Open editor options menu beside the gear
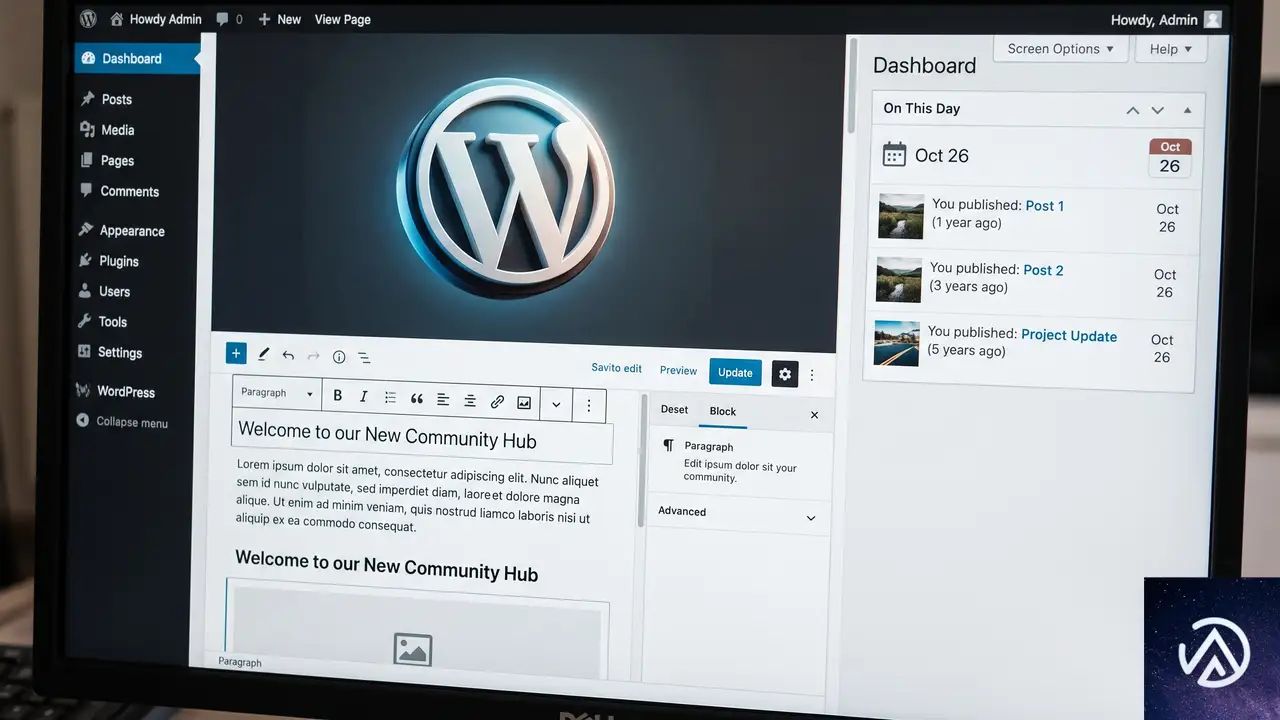1280x720 pixels. pyautogui.click(x=812, y=375)
